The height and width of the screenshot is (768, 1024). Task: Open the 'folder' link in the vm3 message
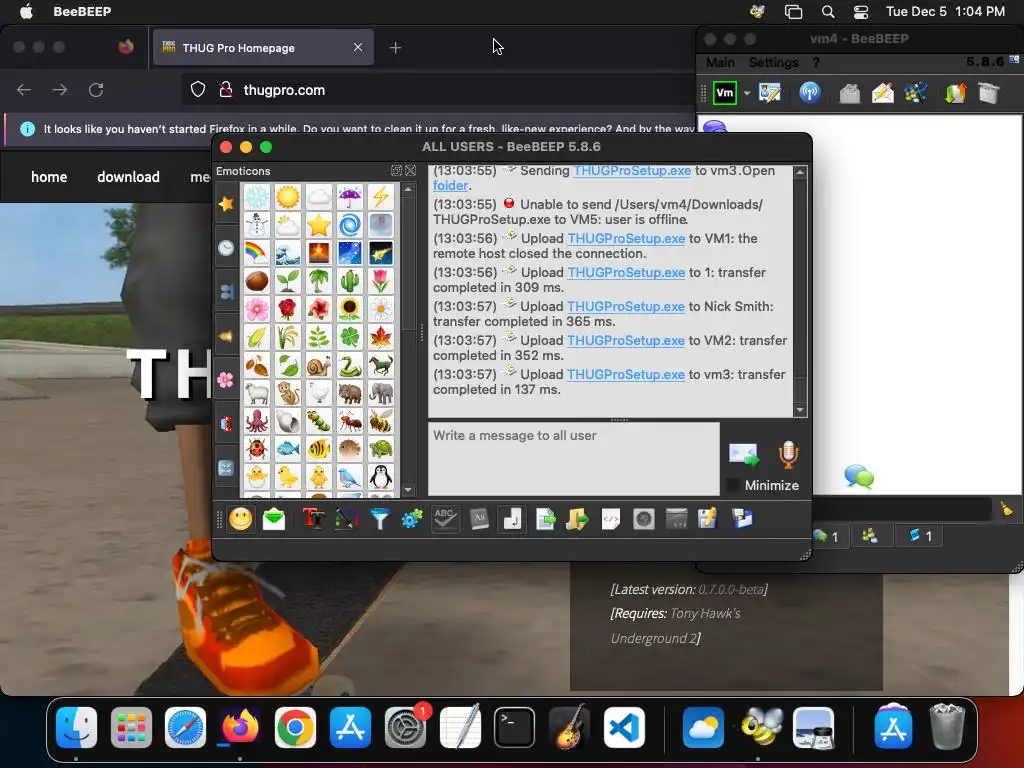tap(451, 185)
